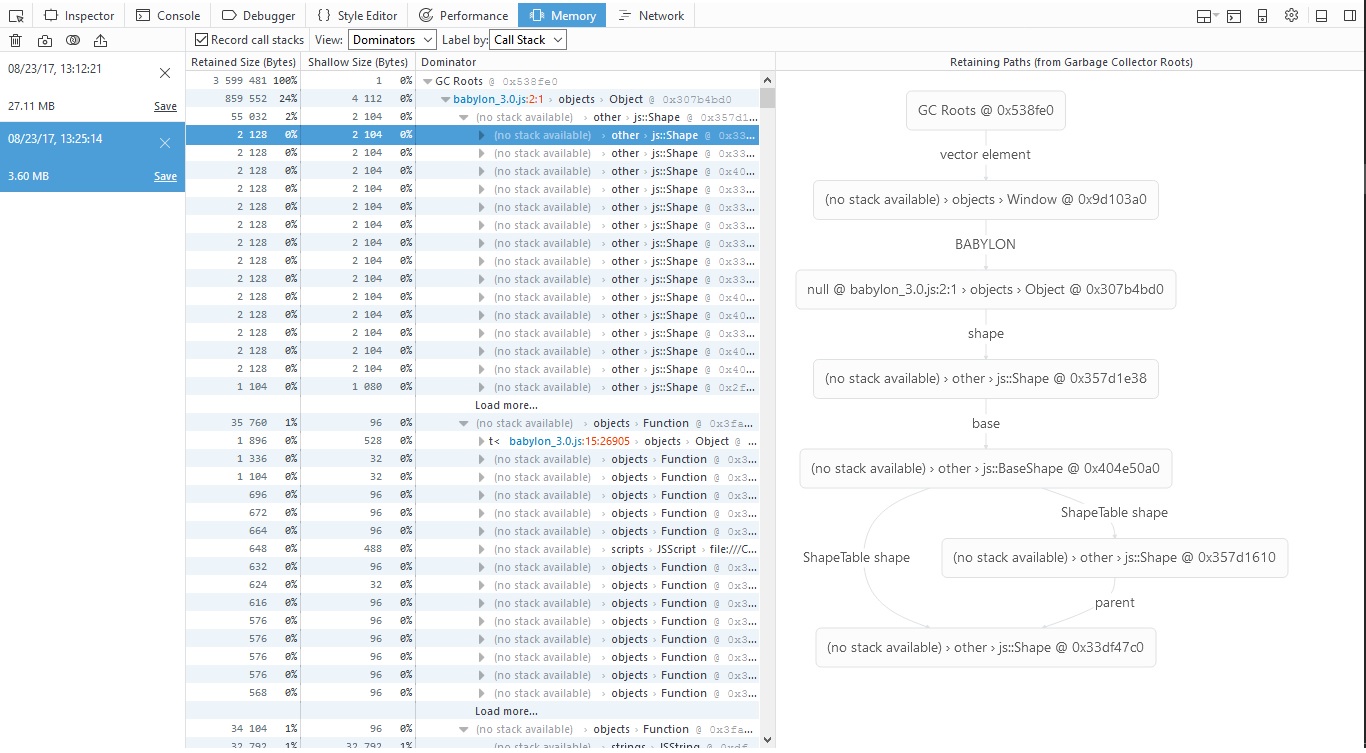Delete the 13:25:14 snapshot with X
1366x753 pixels.
click(165, 143)
